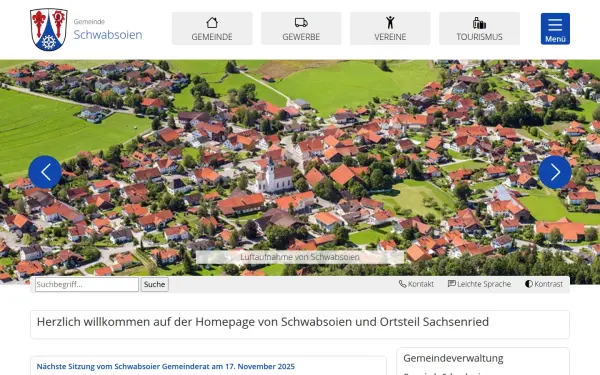The height and width of the screenshot is (375, 600).
Task: Open Nächste Sitzung Gemeinderat 17. November news link
Action: tap(166, 366)
